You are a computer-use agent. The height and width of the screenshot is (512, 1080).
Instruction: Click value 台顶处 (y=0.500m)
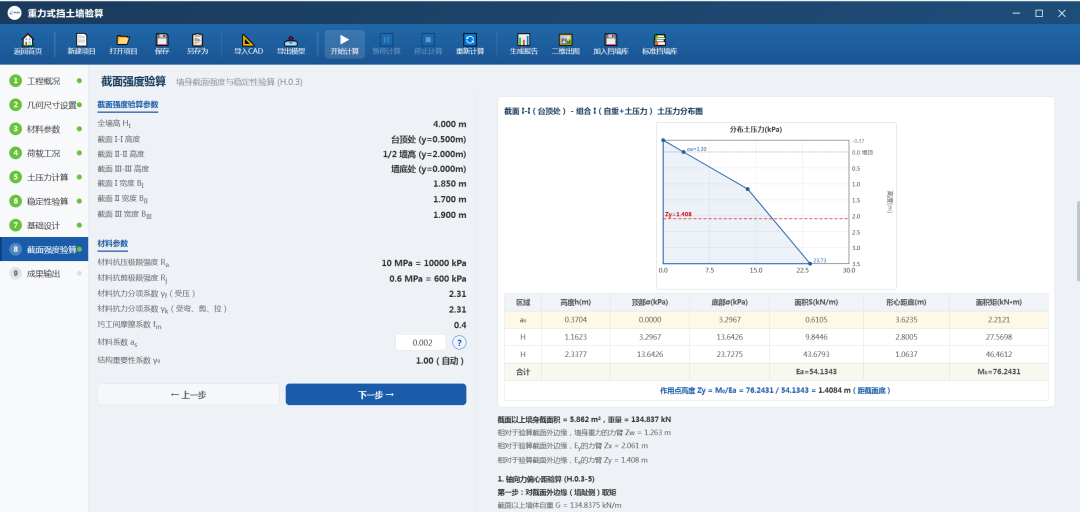coord(429,139)
